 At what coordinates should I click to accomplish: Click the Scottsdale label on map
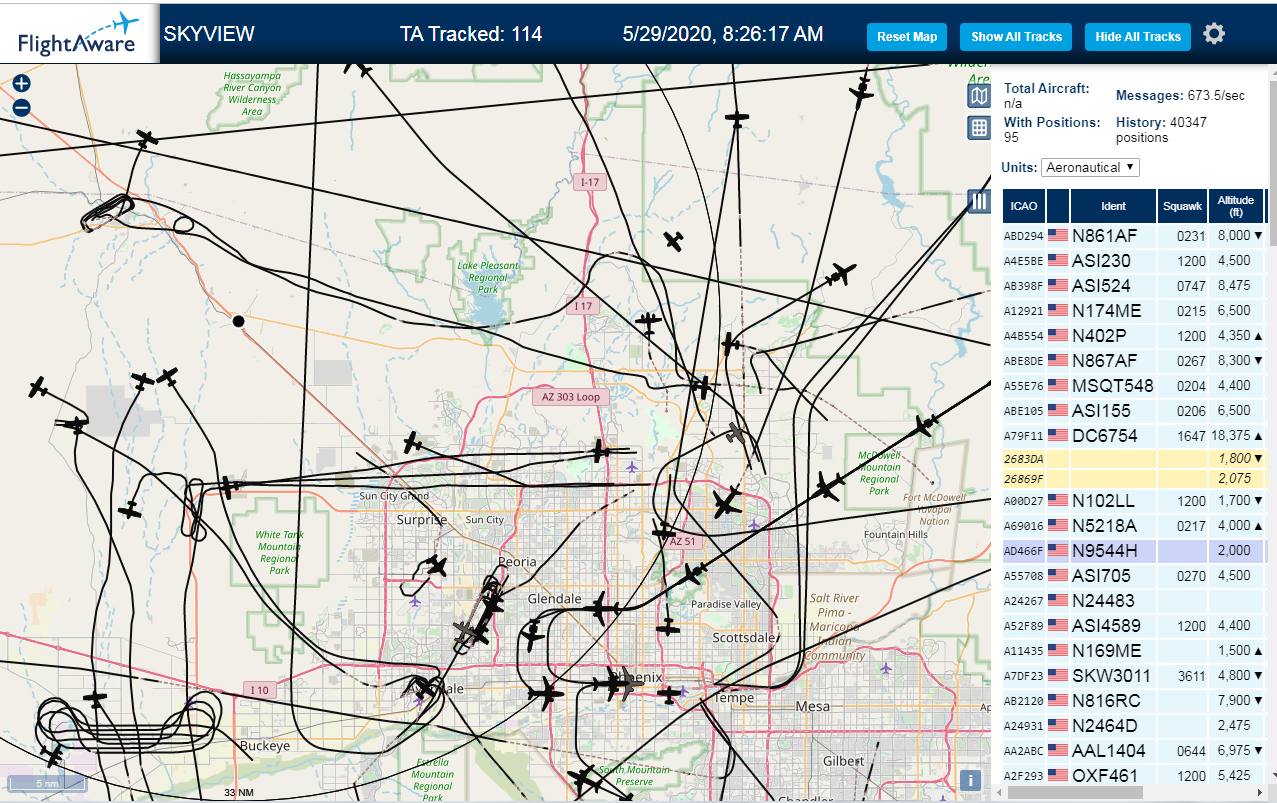pyautogui.click(x=745, y=638)
